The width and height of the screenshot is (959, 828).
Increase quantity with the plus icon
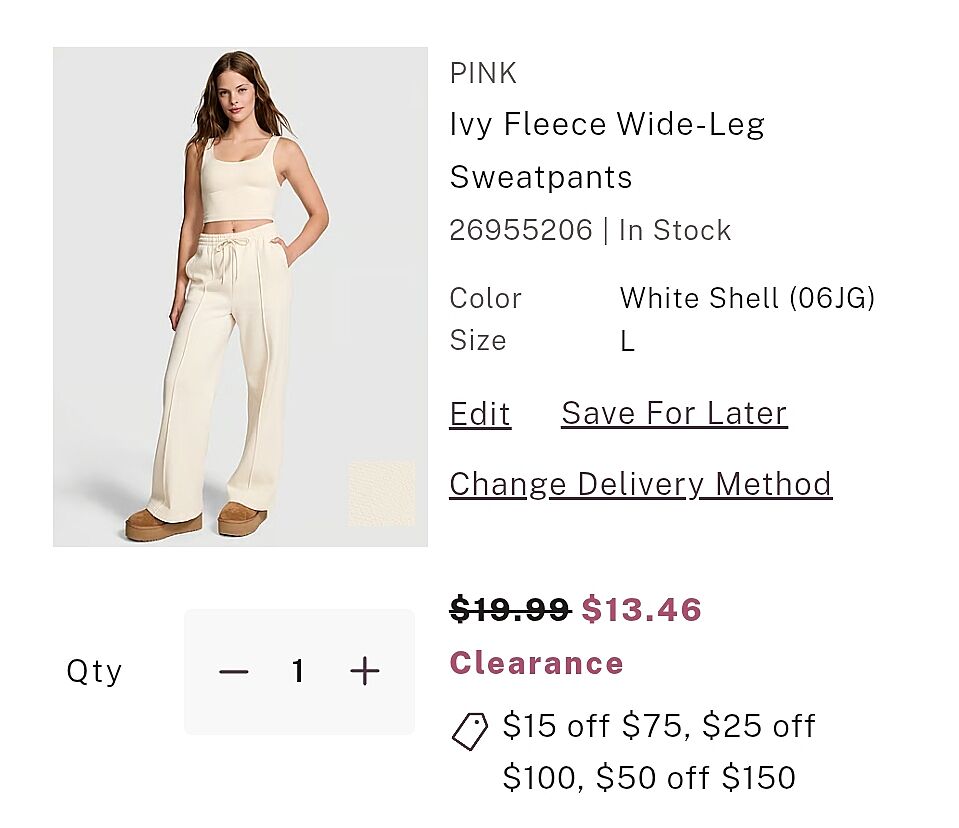point(365,671)
